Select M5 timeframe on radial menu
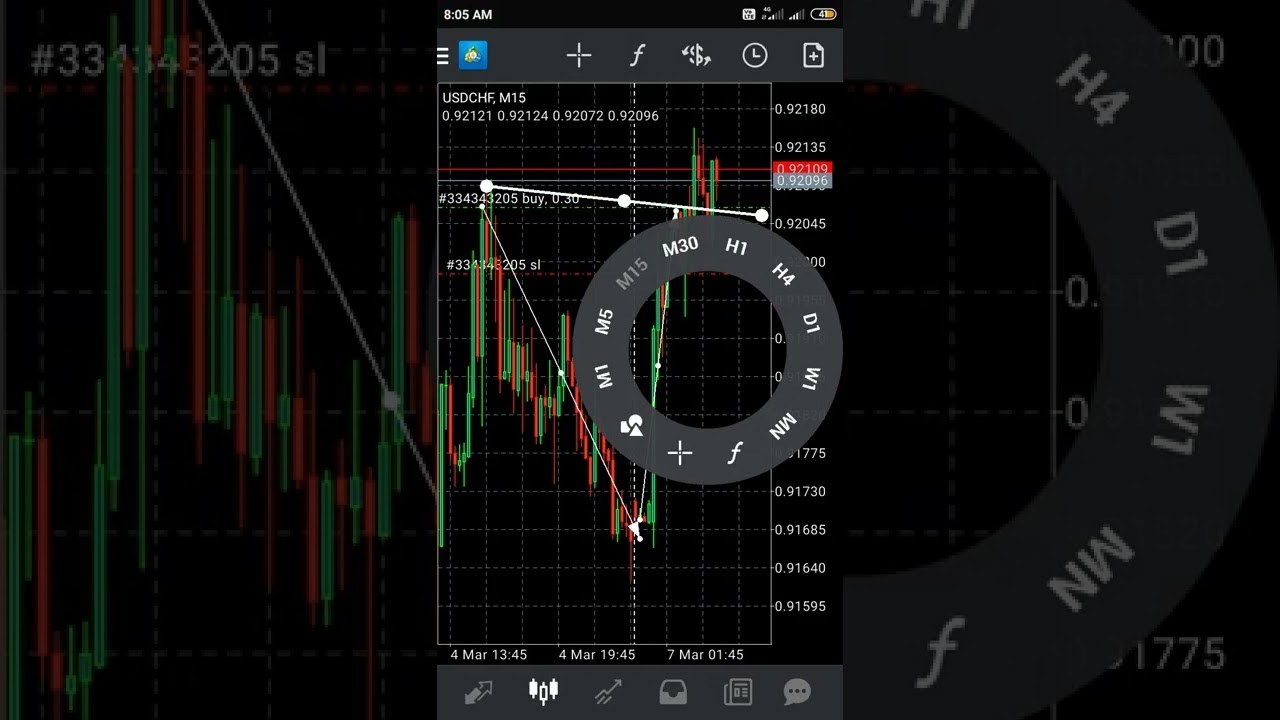The image size is (1280, 720). (x=604, y=321)
